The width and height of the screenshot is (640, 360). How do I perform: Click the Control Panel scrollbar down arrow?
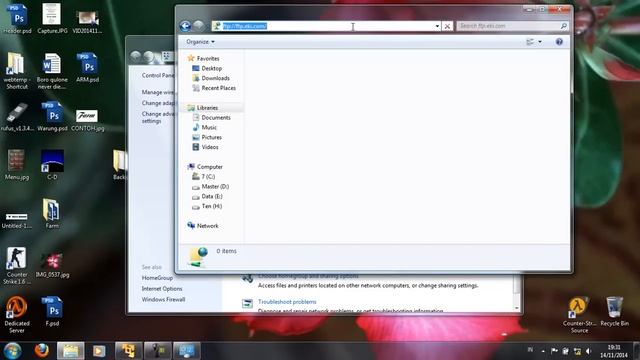pos(517,308)
